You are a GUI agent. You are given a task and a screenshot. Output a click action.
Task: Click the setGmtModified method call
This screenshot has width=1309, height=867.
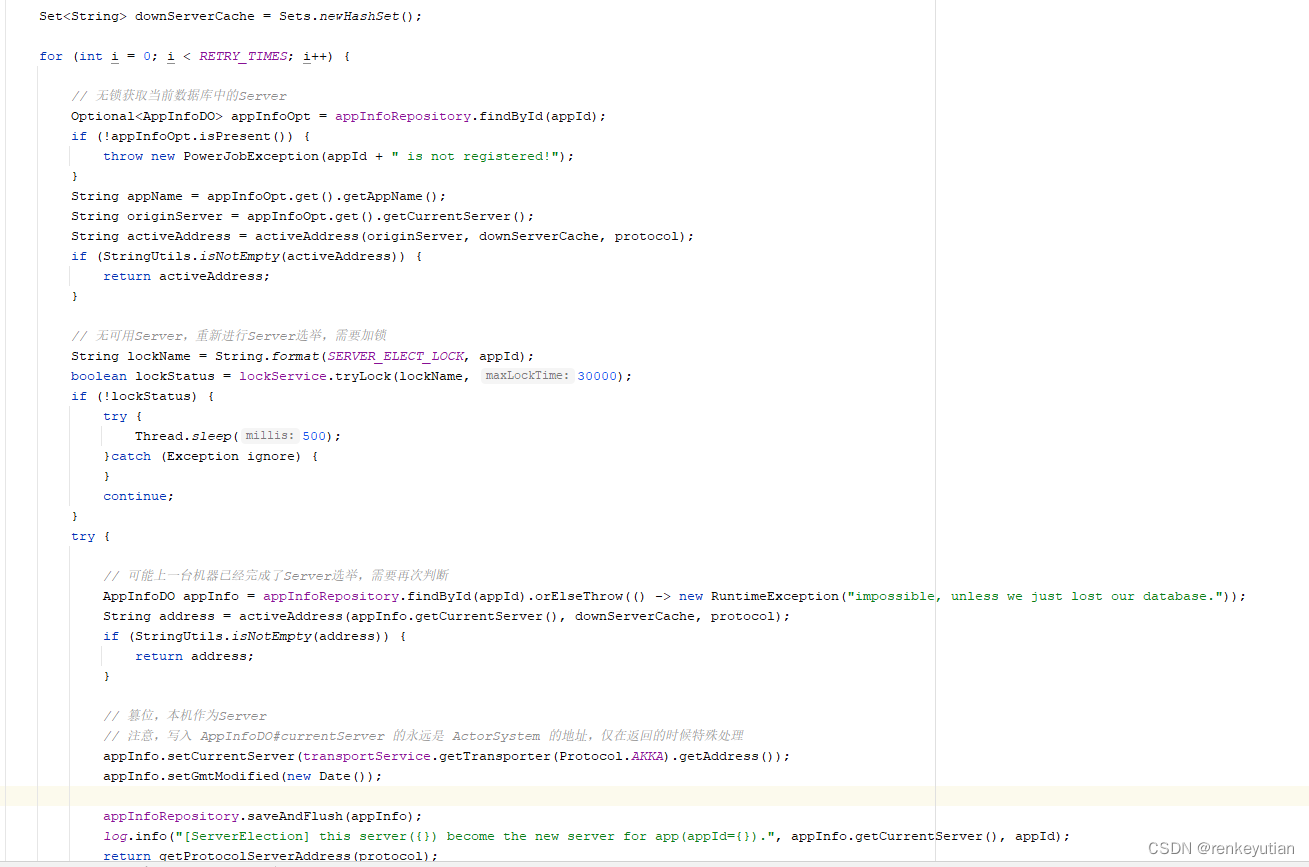[223, 776]
